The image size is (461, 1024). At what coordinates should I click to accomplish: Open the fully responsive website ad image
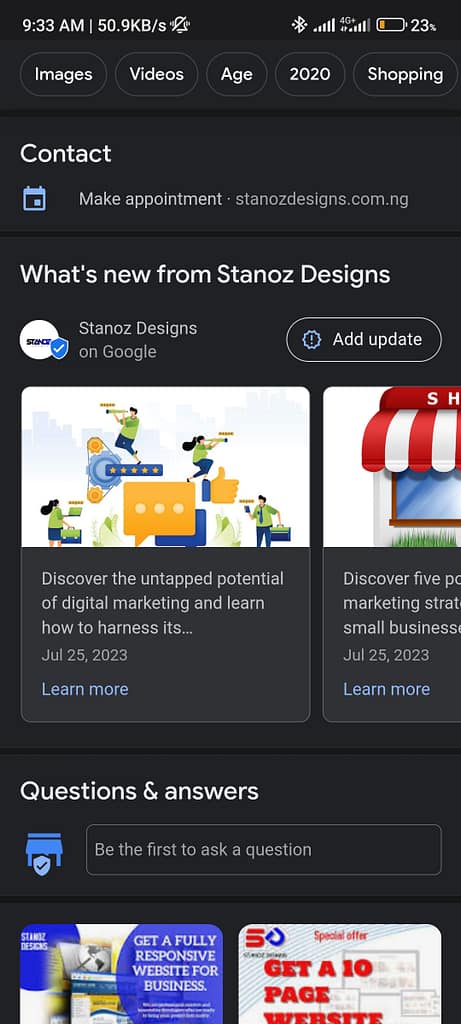tap(121, 974)
